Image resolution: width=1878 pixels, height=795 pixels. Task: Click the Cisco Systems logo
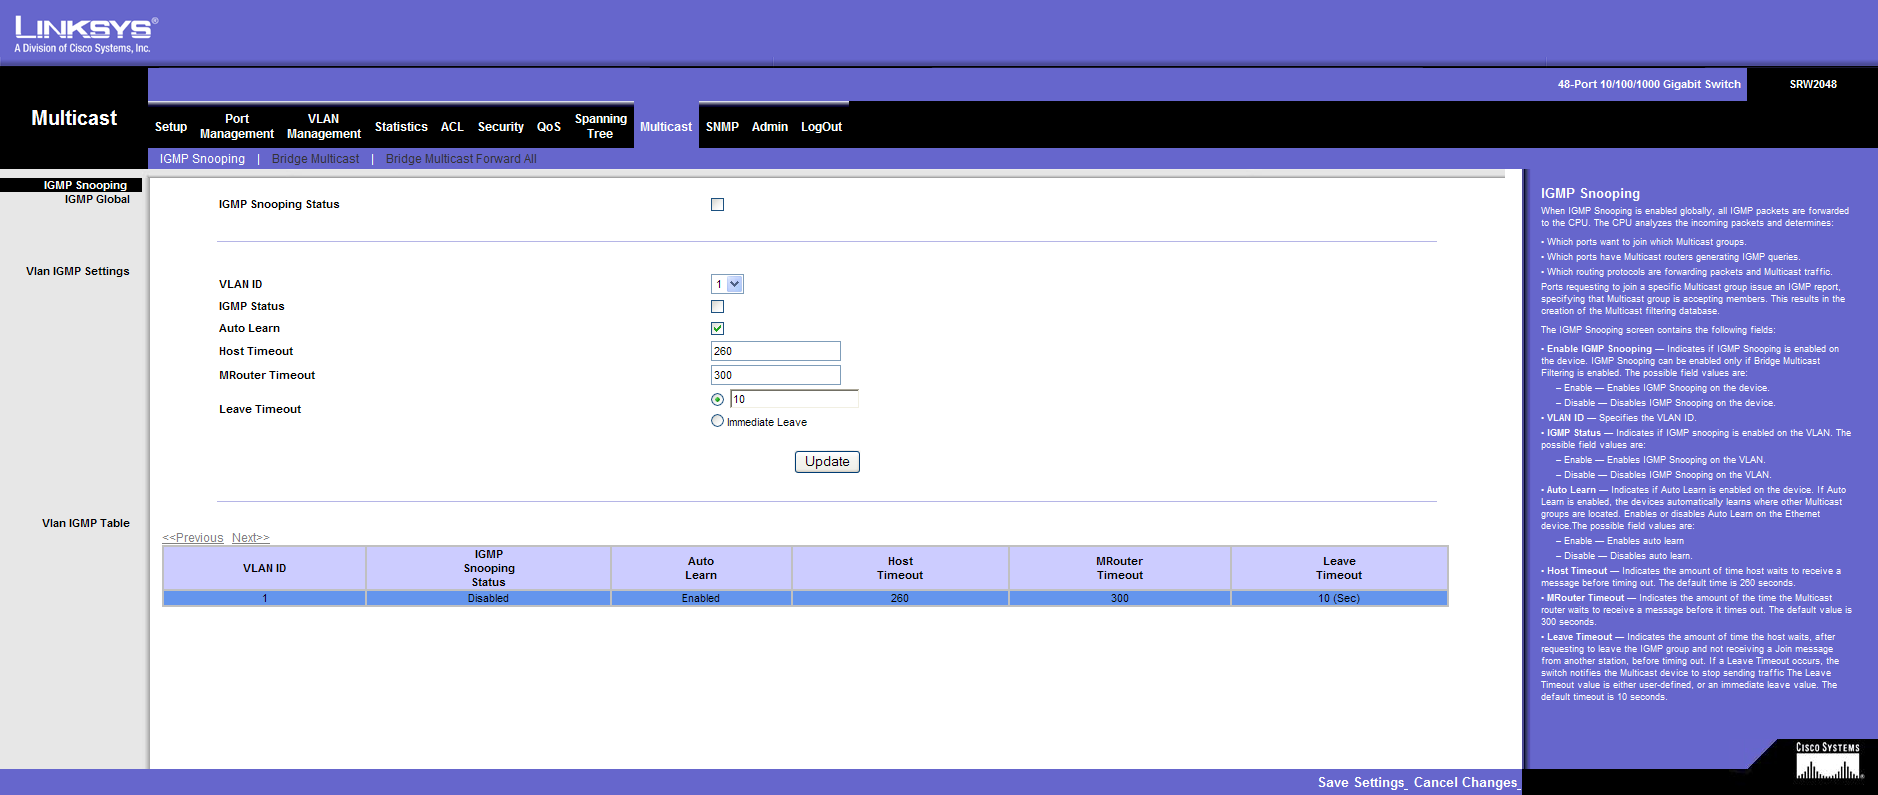[1827, 762]
